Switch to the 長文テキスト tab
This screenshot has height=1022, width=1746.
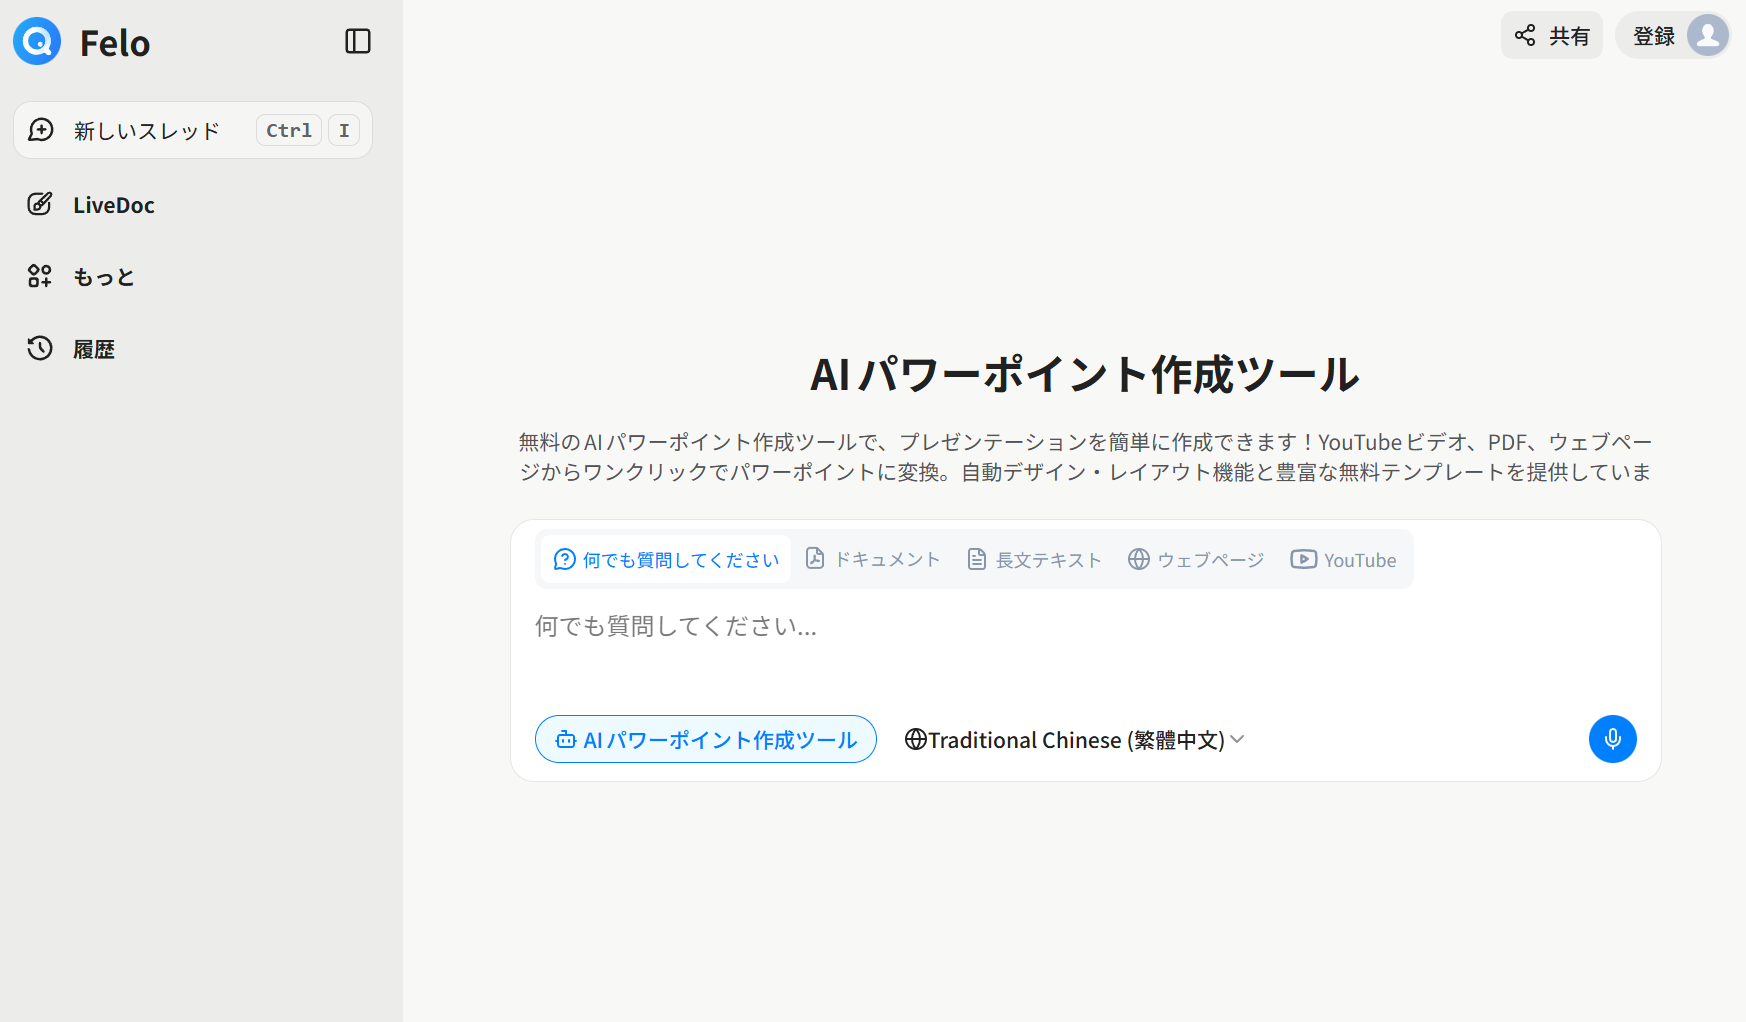pos(1034,560)
